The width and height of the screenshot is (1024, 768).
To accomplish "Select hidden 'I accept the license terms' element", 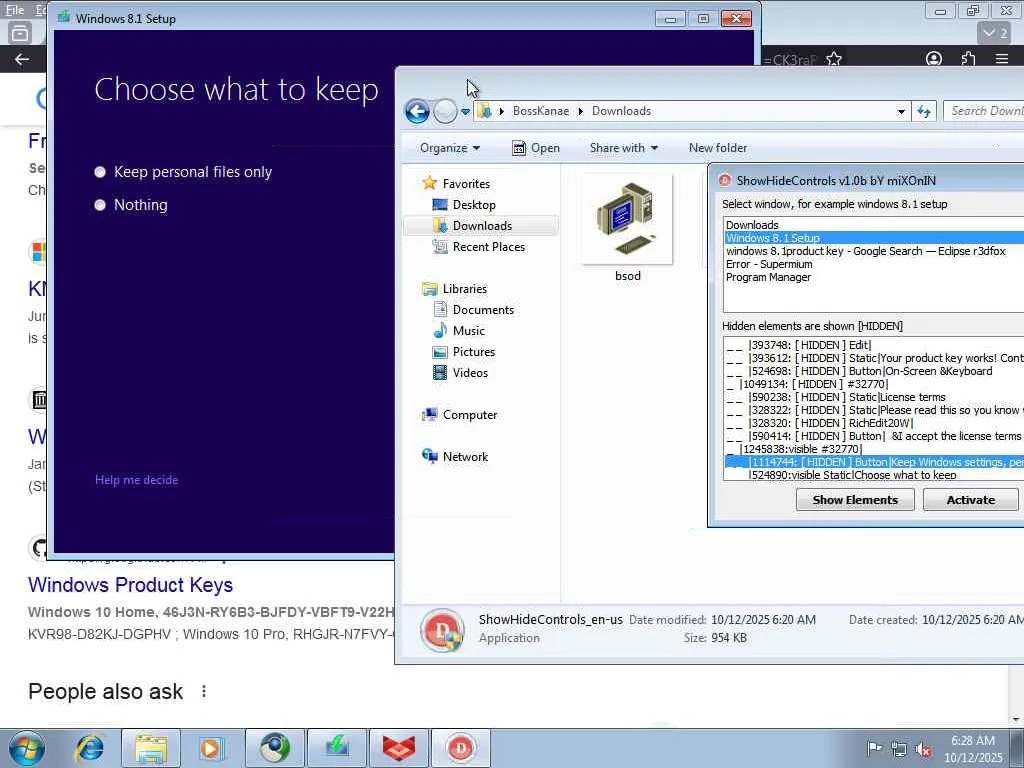I will pos(874,436).
